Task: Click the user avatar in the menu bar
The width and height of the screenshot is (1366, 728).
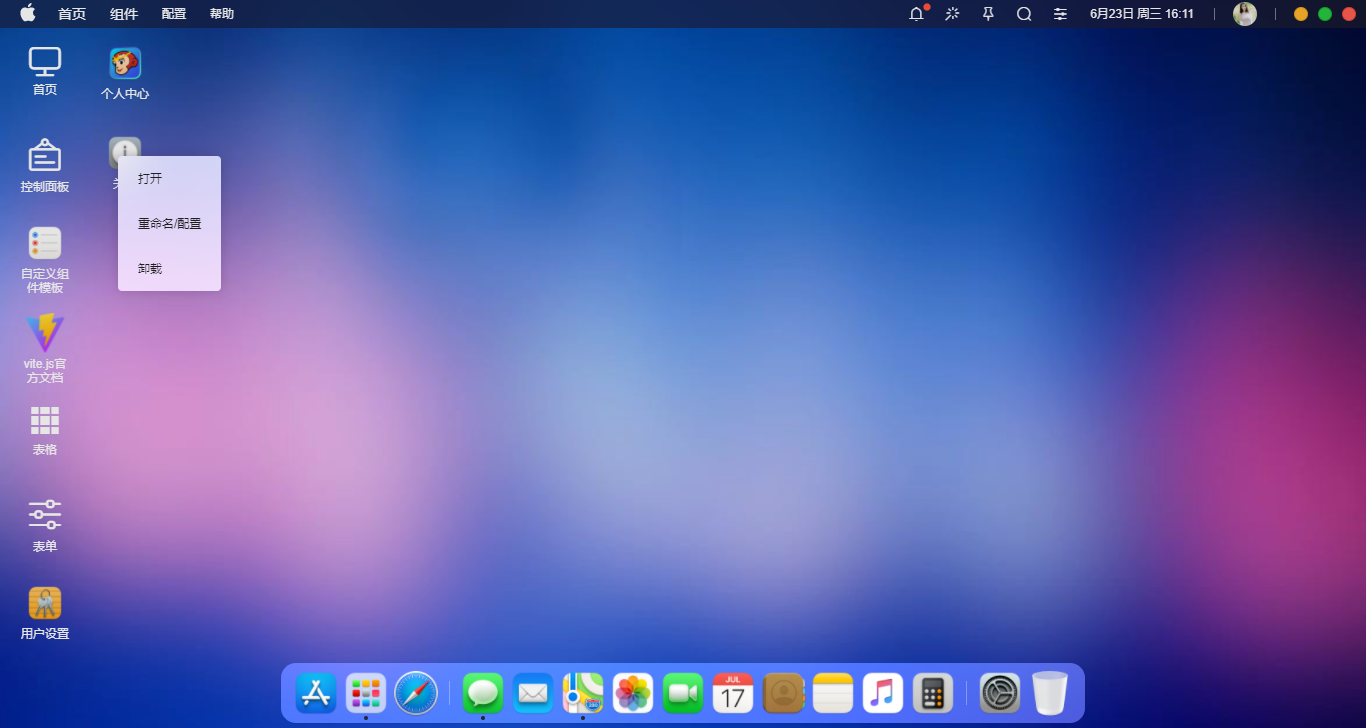Action: point(1244,14)
